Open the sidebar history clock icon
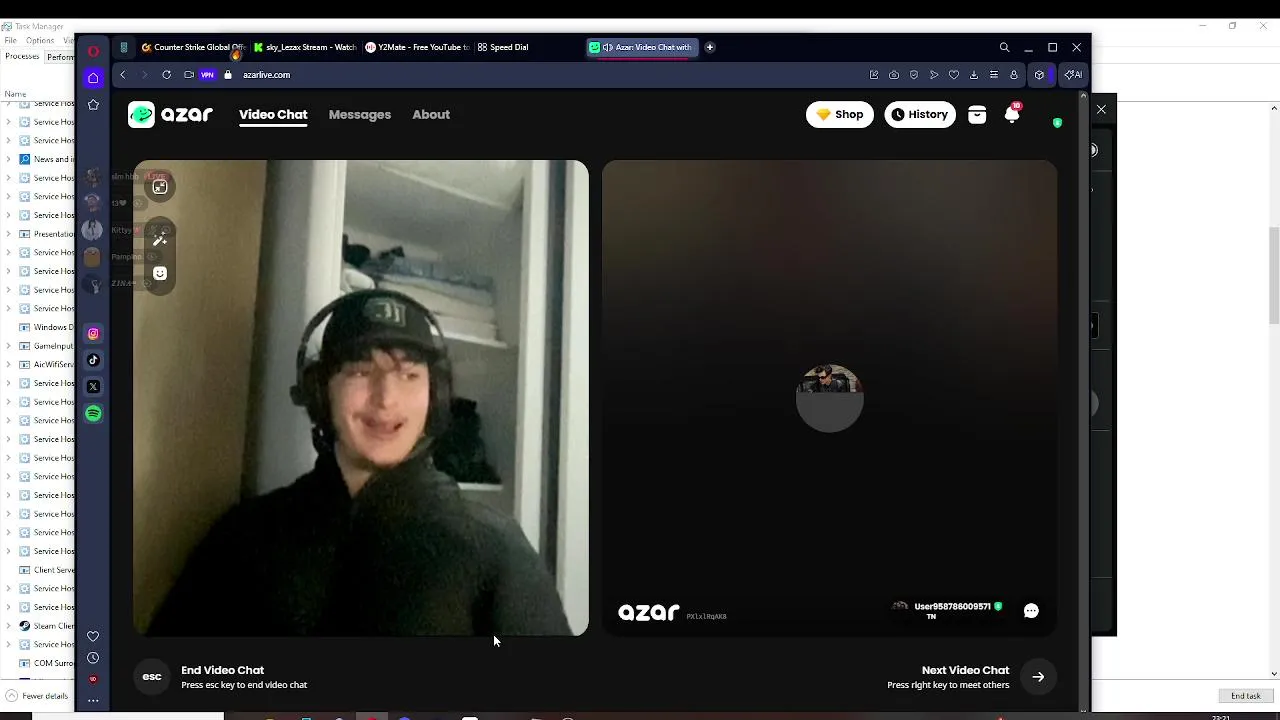This screenshot has width=1280, height=720. pyautogui.click(x=93, y=658)
